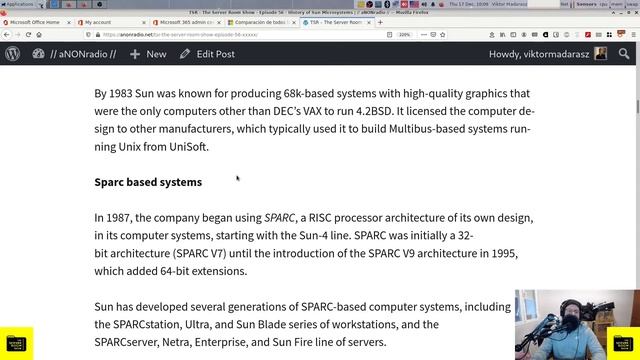Click the New content button
The image size is (640, 360).
click(148, 54)
